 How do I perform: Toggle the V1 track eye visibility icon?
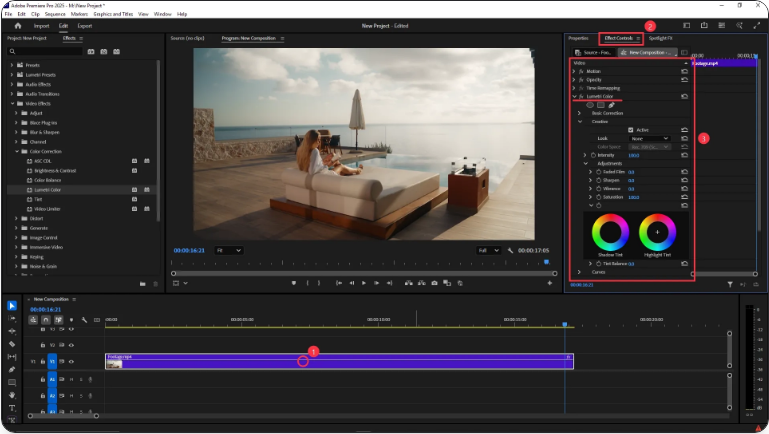click(x=71, y=361)
